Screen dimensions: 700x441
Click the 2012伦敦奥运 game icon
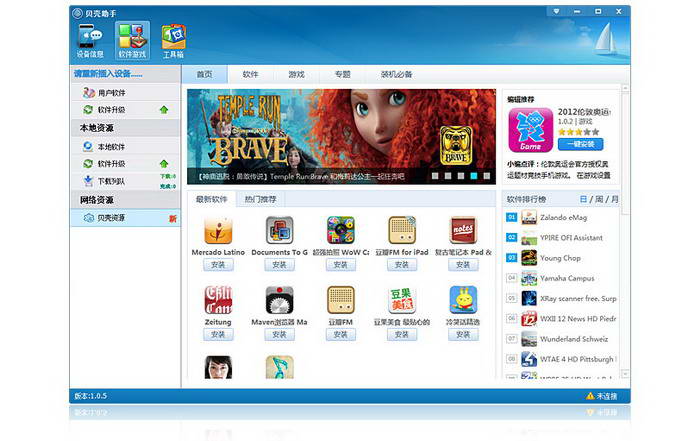(530, 130)
